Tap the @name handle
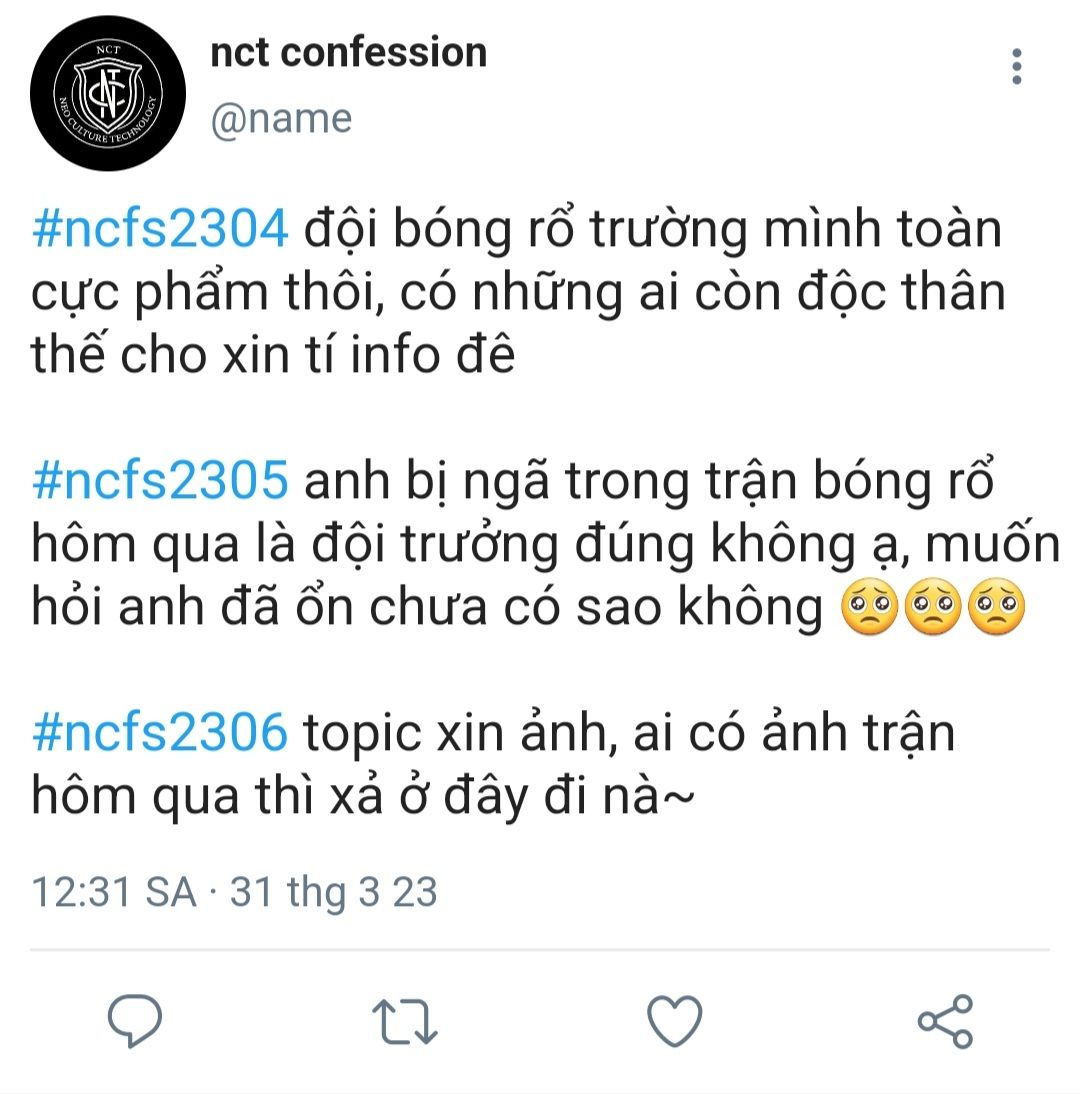Image resolution: width=1080 pixels, height=1094 pixels. pos(281,119)
